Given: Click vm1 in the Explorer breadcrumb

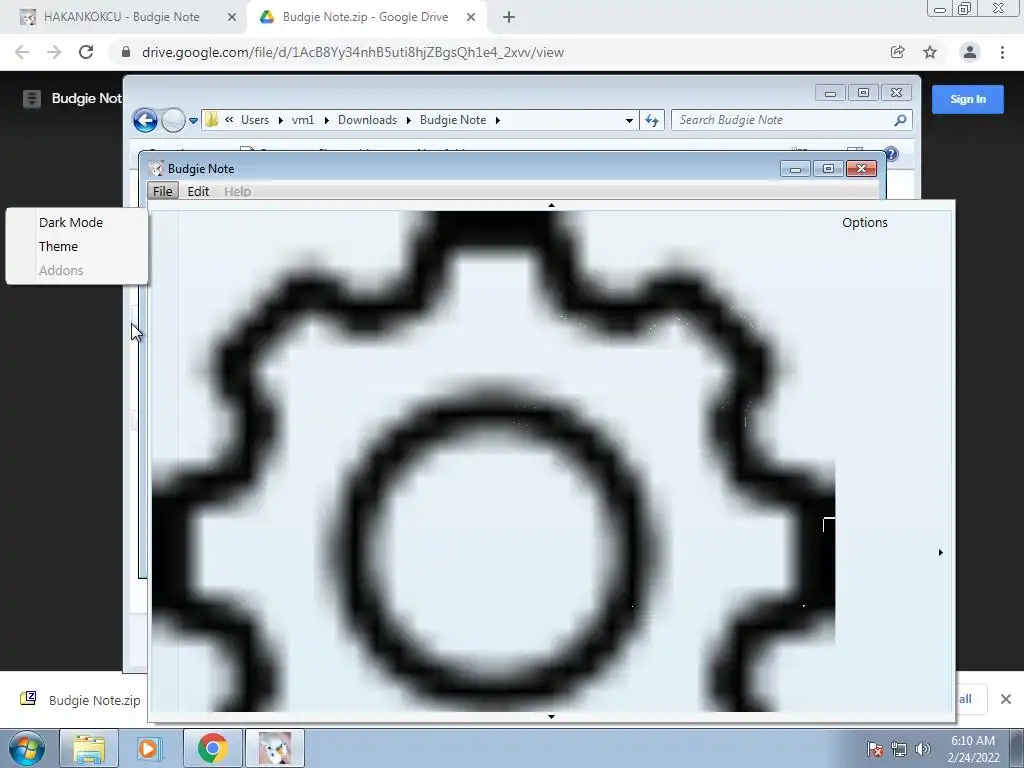Looking at the screenshot, I should coord(303,120).
